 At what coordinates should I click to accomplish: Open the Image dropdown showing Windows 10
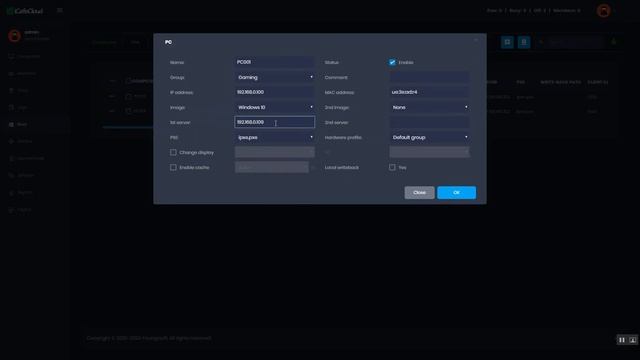[275, 107]
